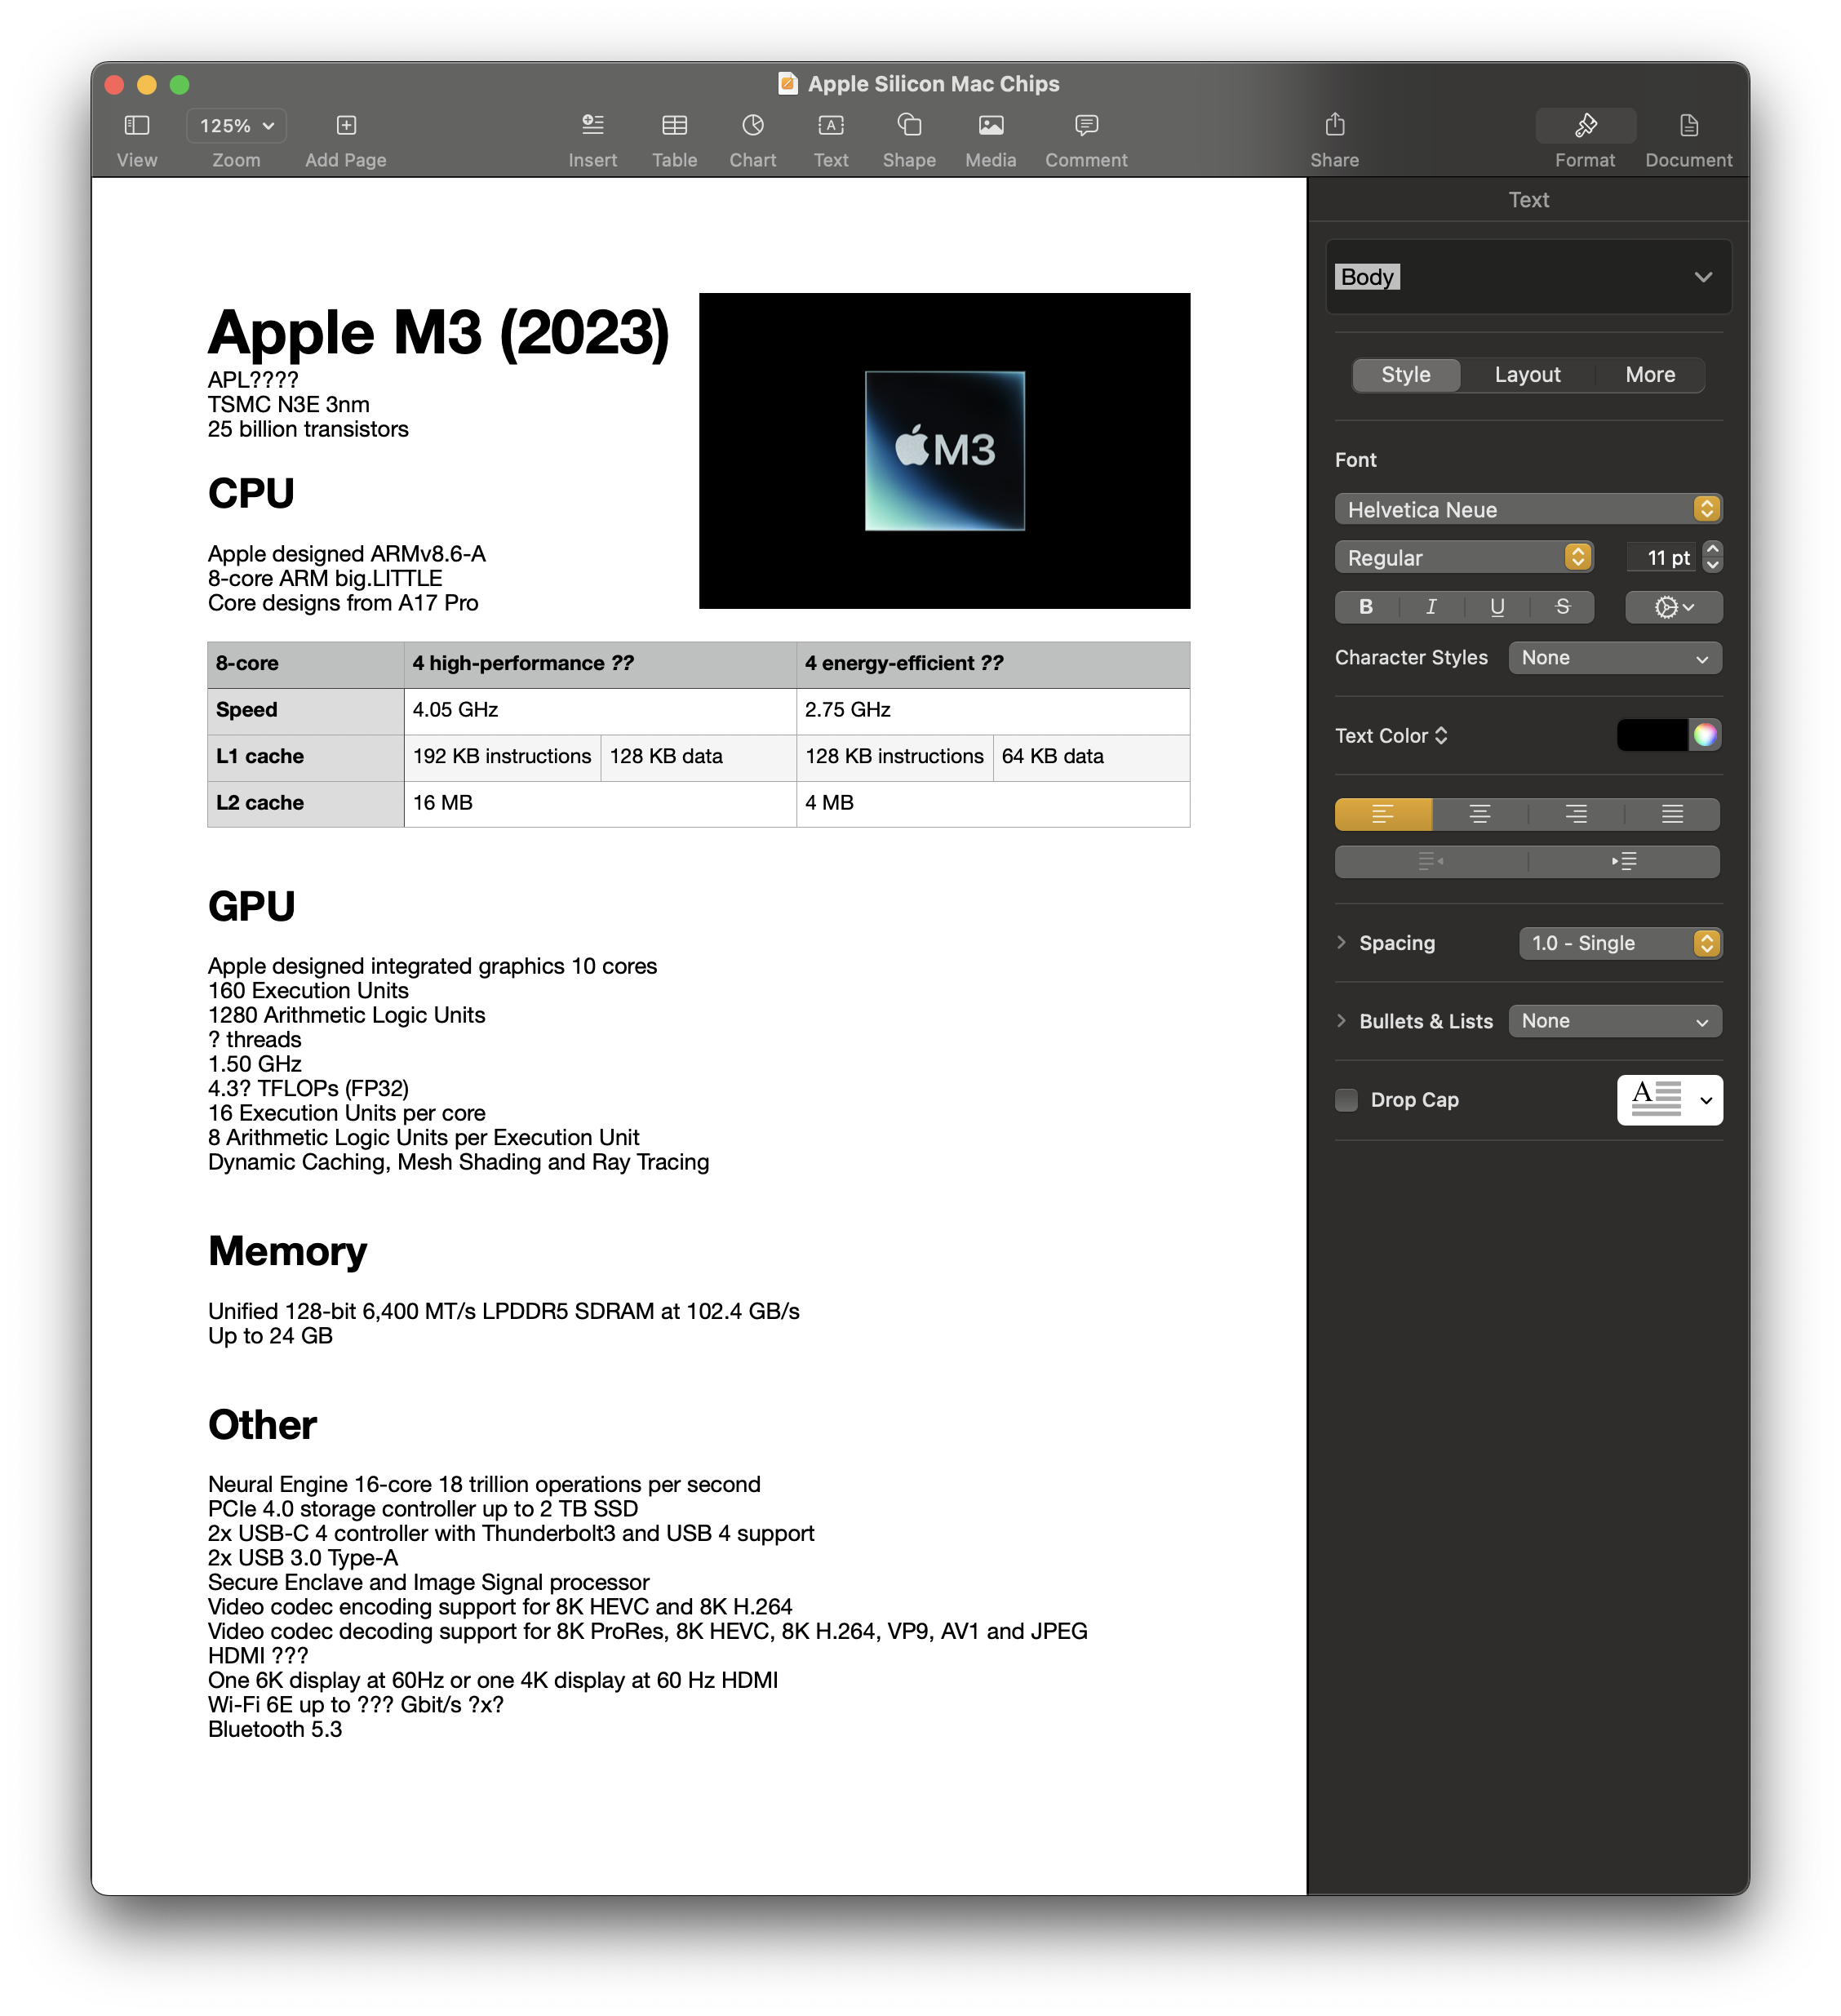1841x2016 pixels.
Task: Toggle italic formatting
Action: tap(1431, 607)
